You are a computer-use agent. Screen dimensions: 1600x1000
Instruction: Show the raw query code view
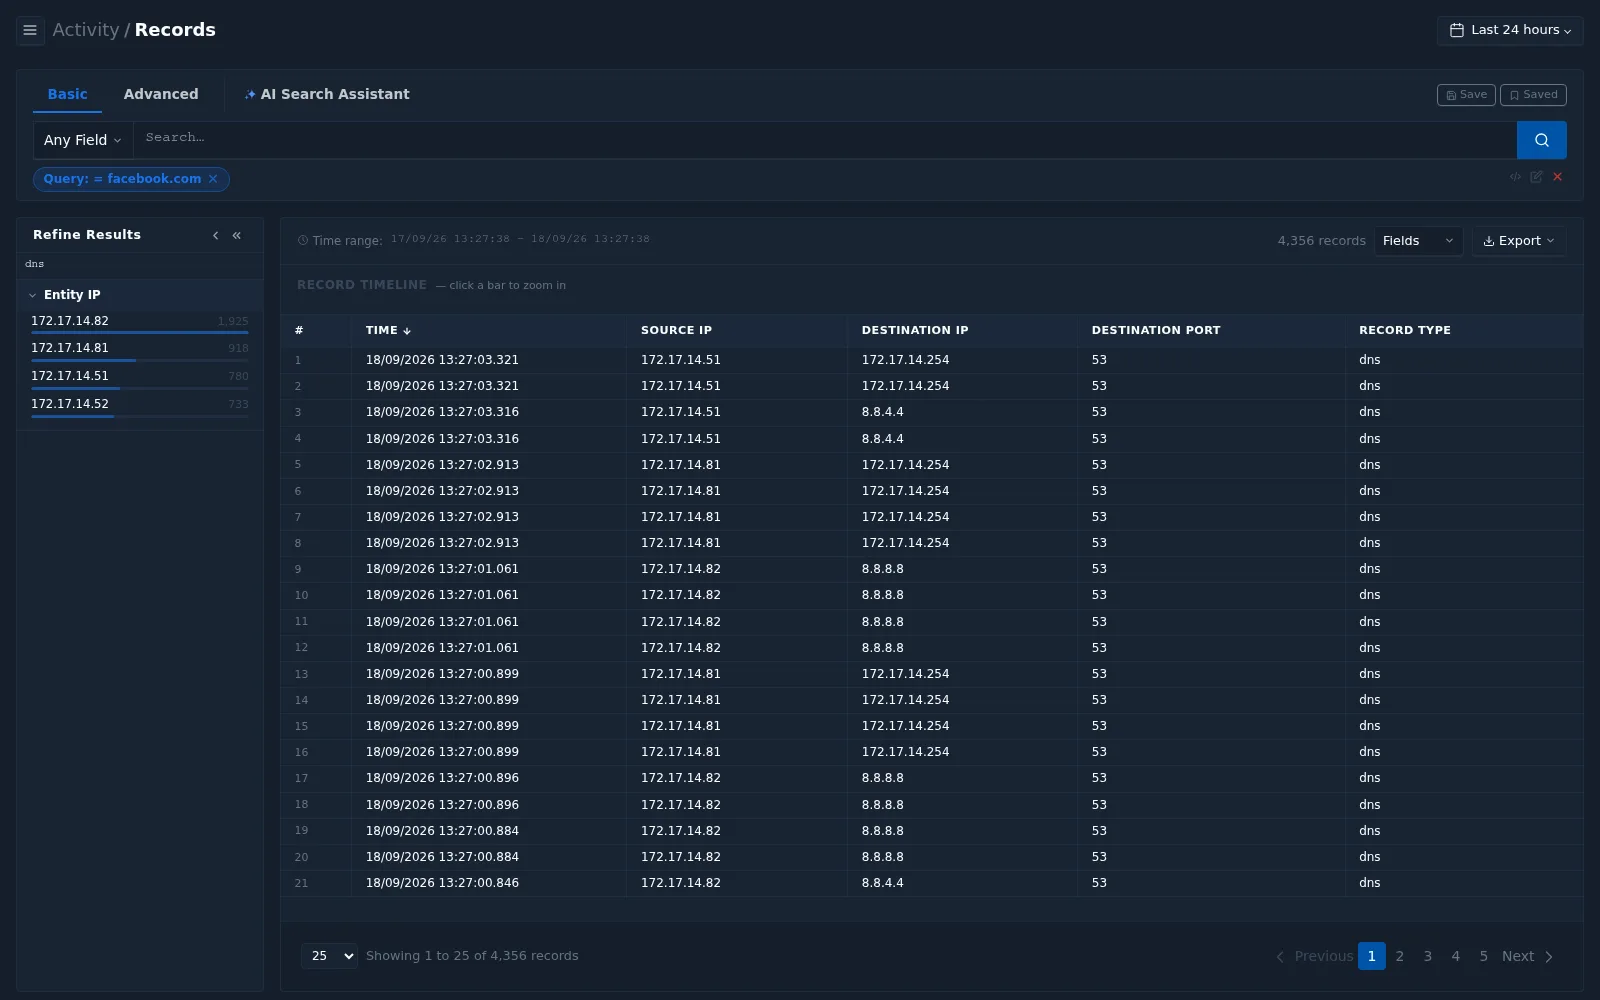(1515, 177)
